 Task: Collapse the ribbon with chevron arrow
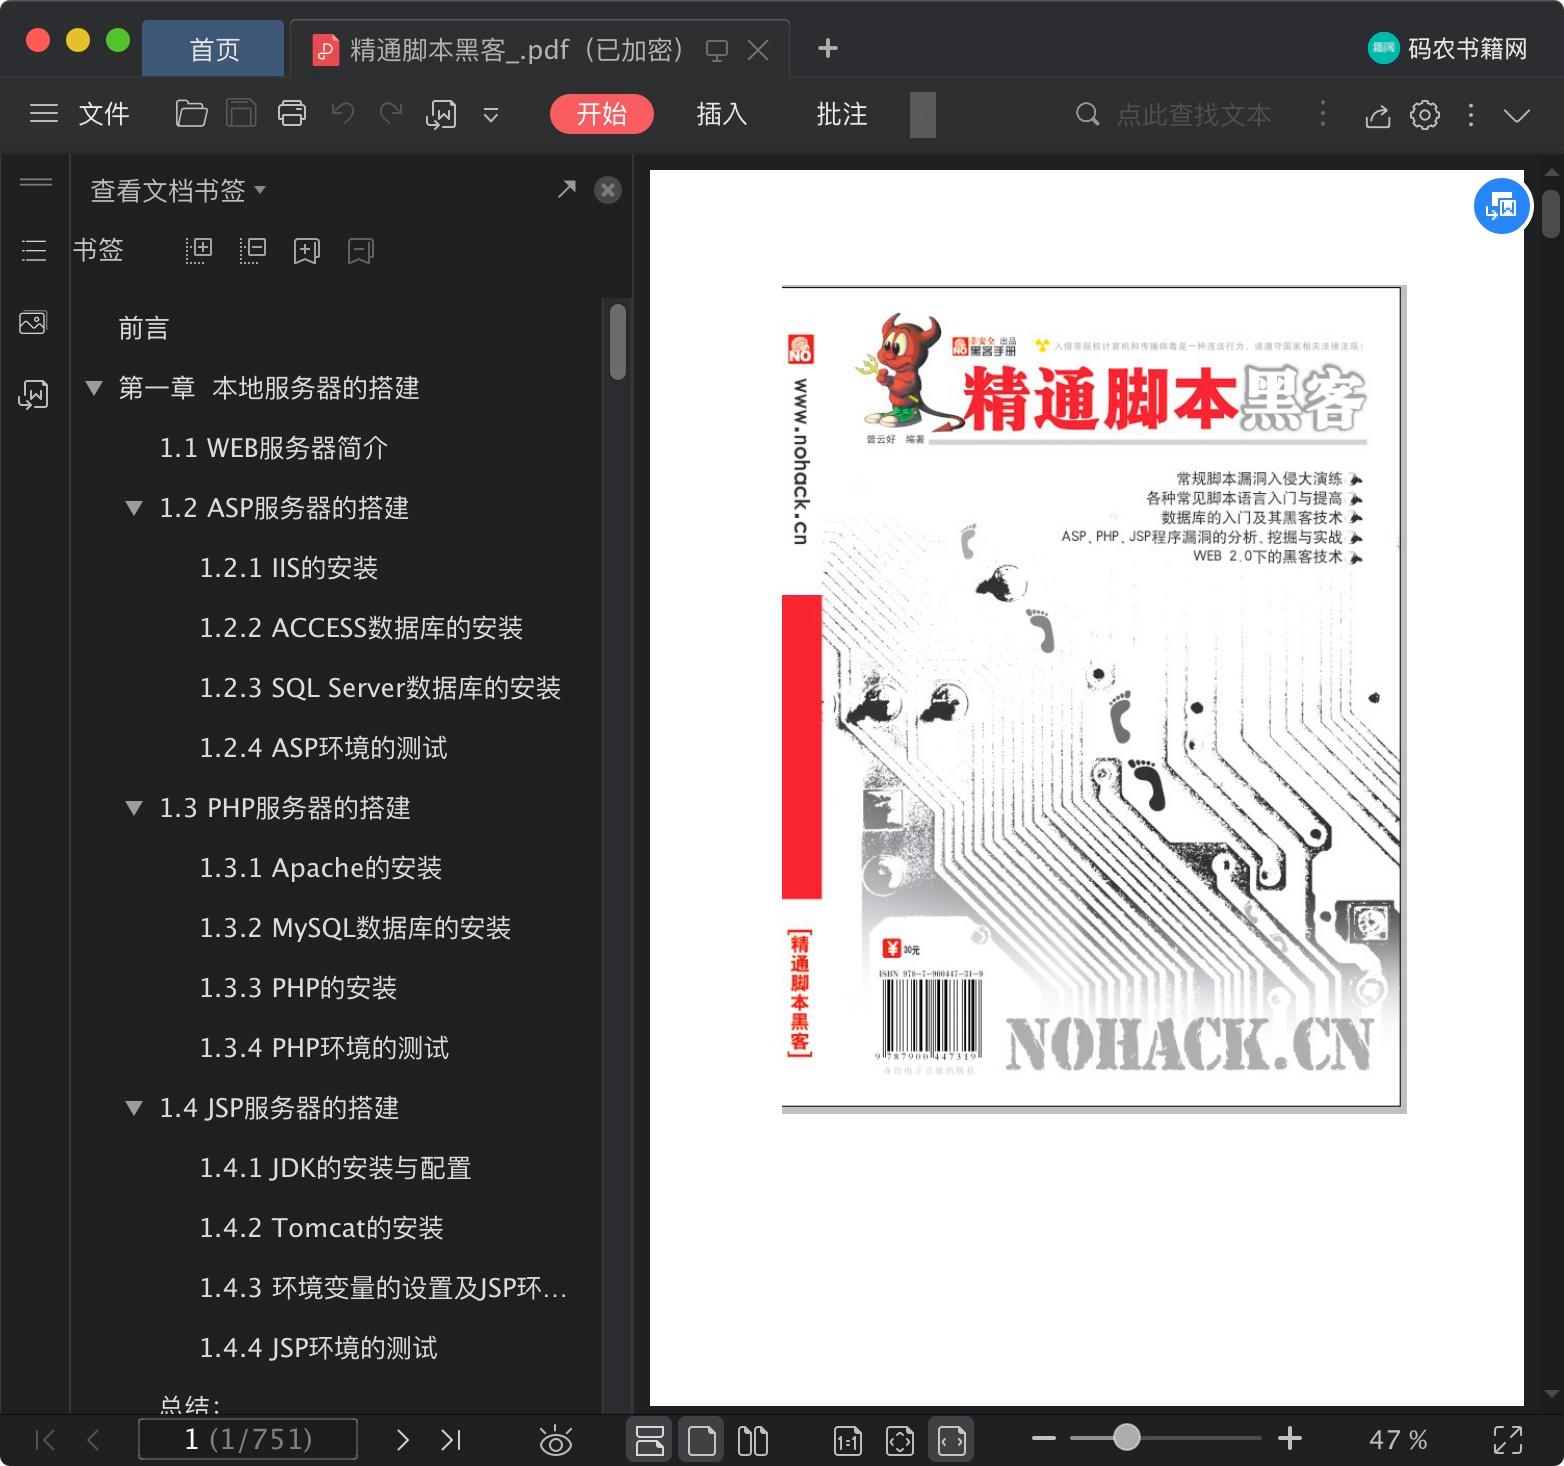tap(1517, 115)
